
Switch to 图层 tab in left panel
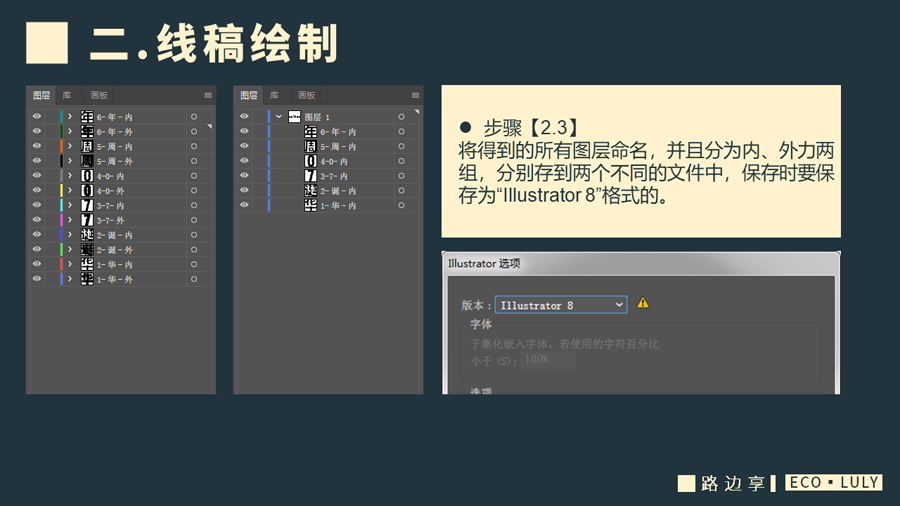(41, 95)
